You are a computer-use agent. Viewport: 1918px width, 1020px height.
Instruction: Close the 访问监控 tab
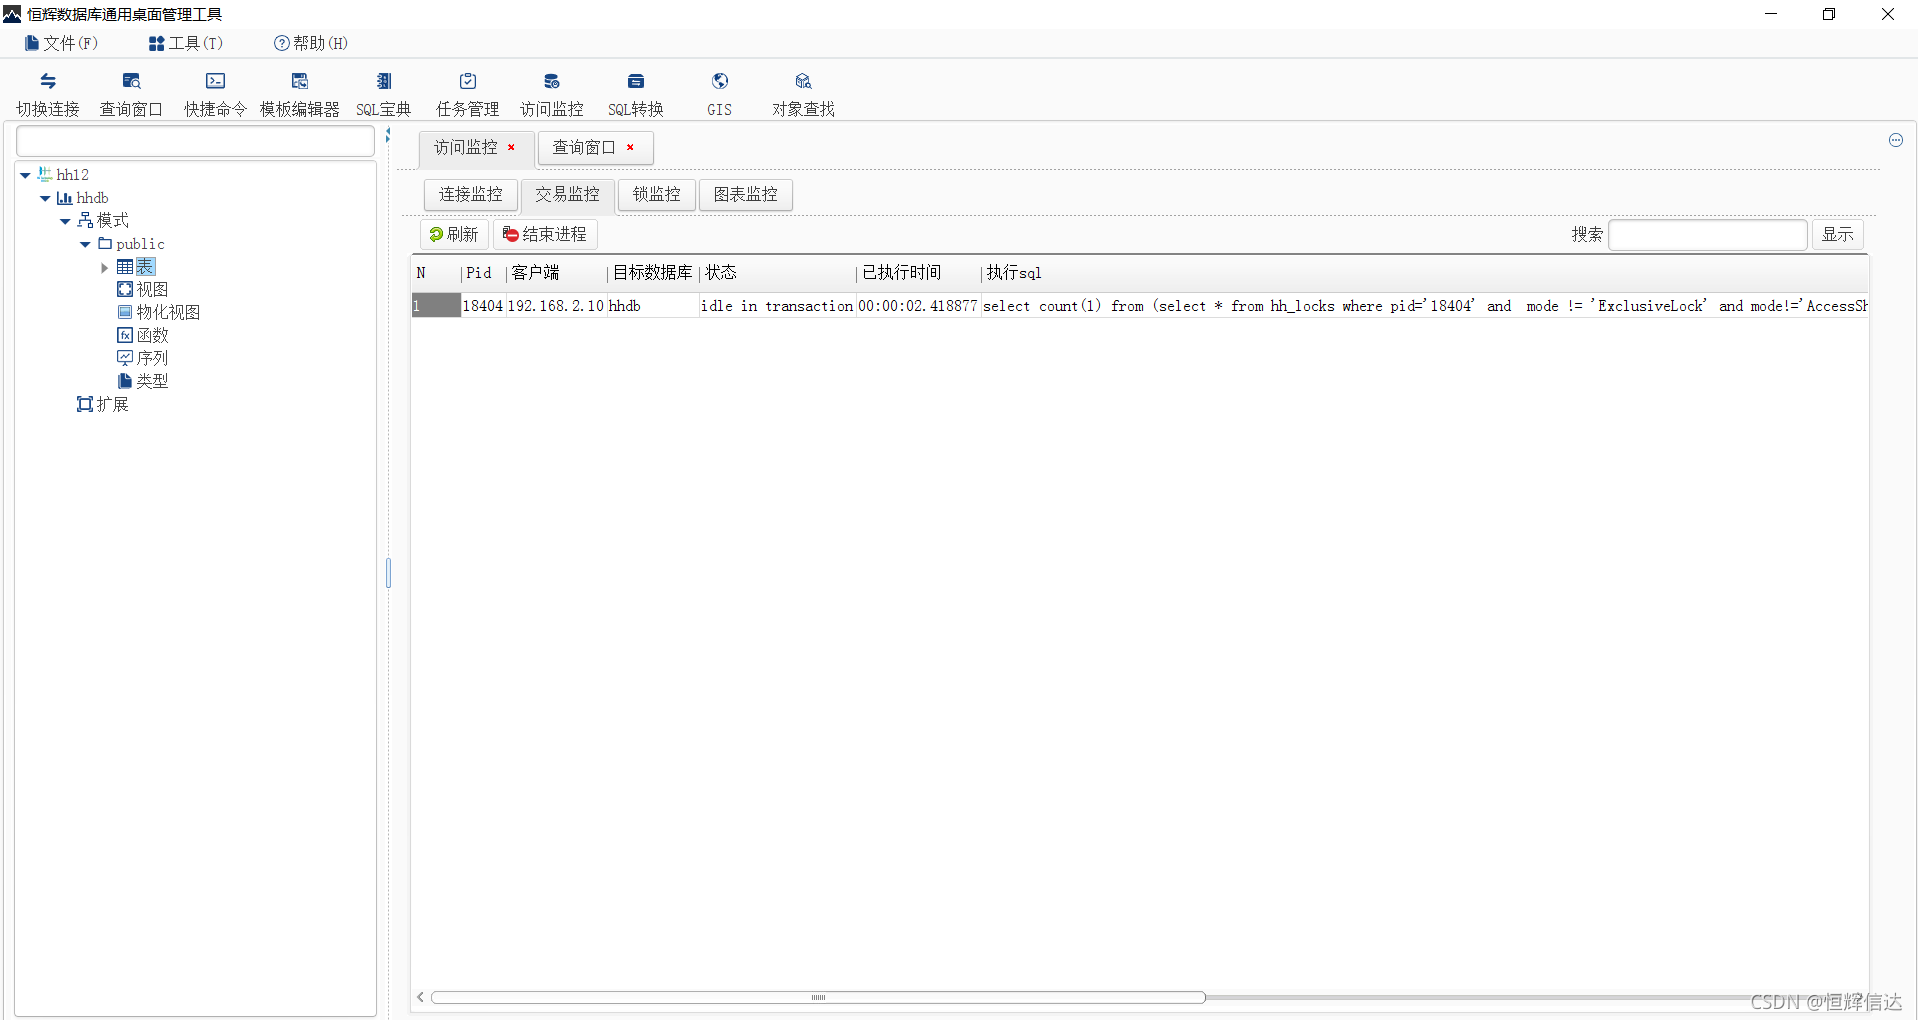tap(511, 147)
